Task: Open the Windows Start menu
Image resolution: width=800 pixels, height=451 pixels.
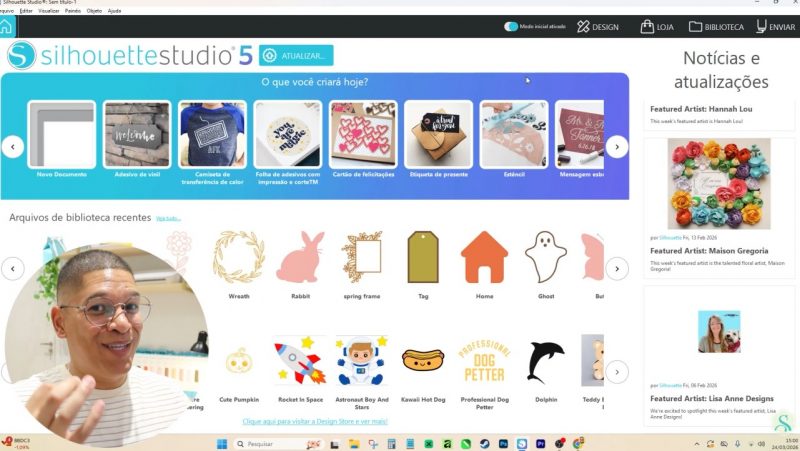Action: pos(222,444)
